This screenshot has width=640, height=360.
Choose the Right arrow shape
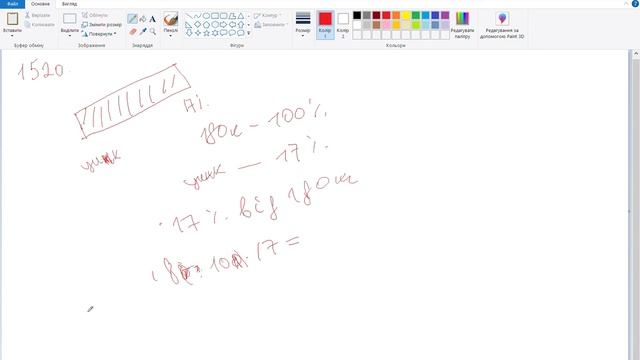[x=224, y=24]
